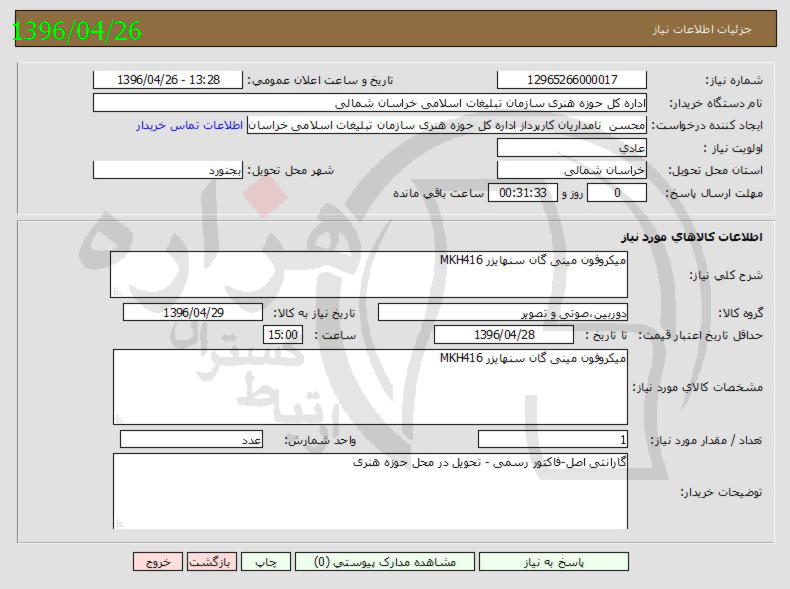This screenshot has height=589, width=790.
Task: Click the label حداقل تاریخ اعتبار قیمت
Action: point(700,335)
